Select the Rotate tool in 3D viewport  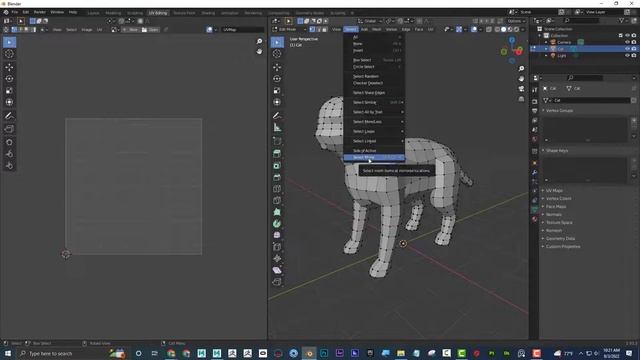coord(277,79)
